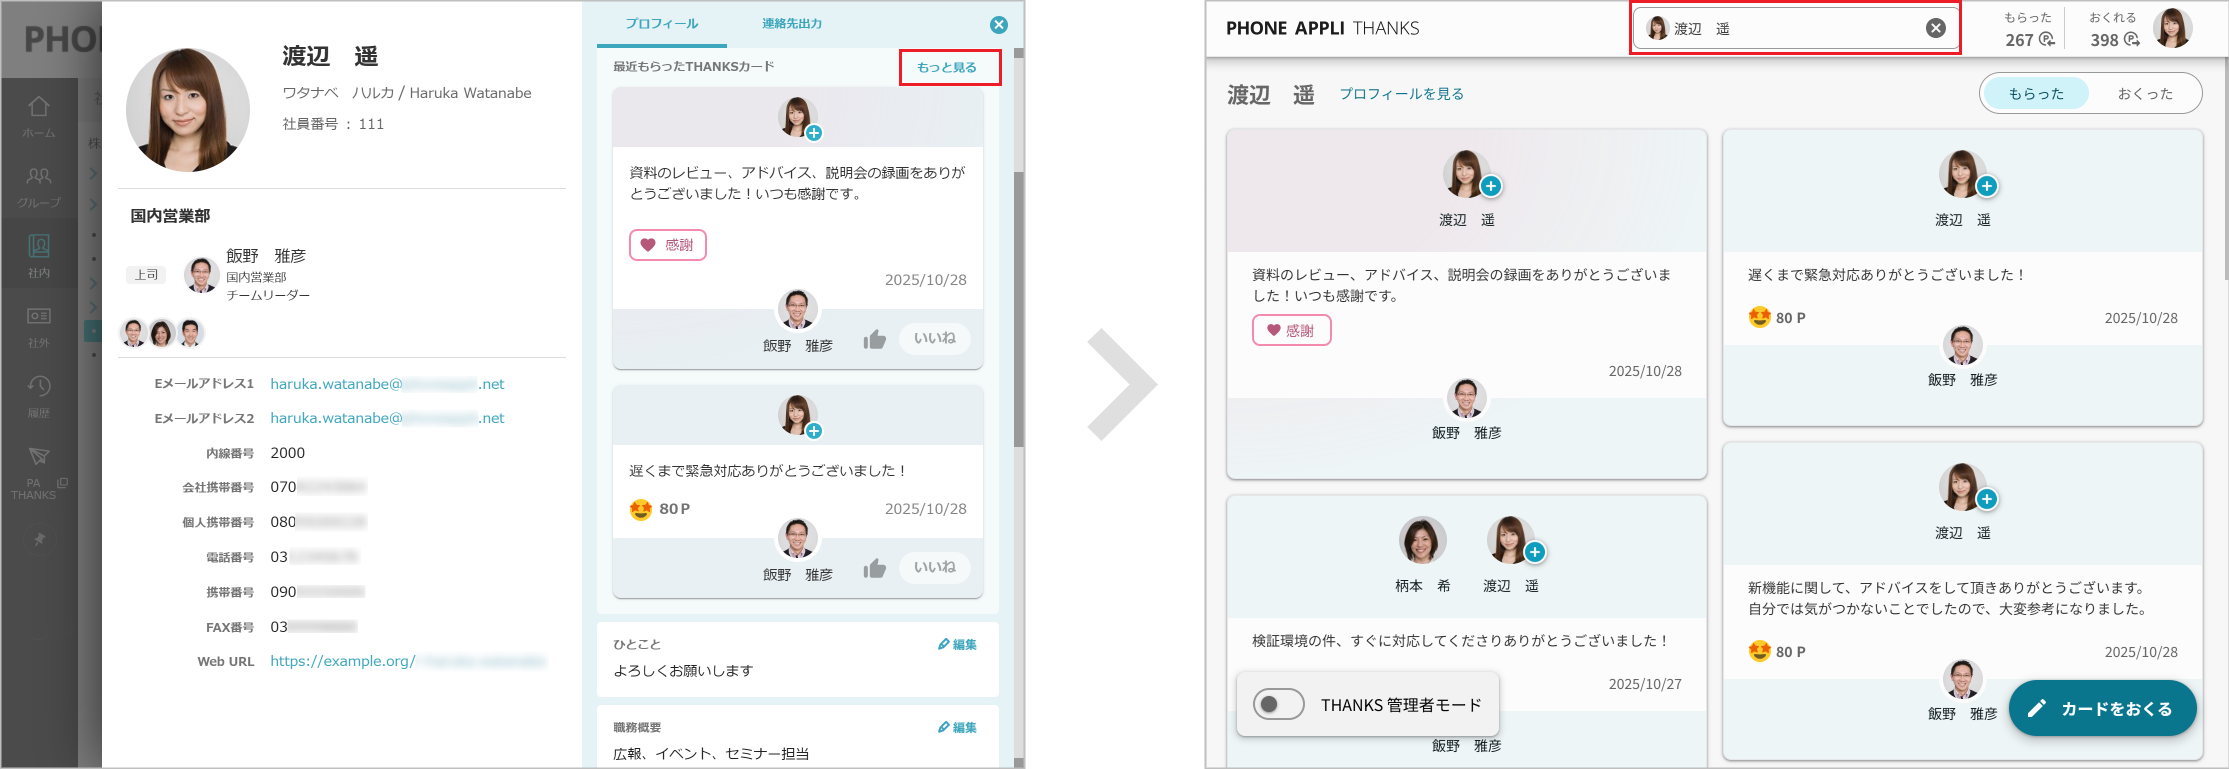
Task: Open PA THANKS from the sidebar
Action: click(39, 473)
